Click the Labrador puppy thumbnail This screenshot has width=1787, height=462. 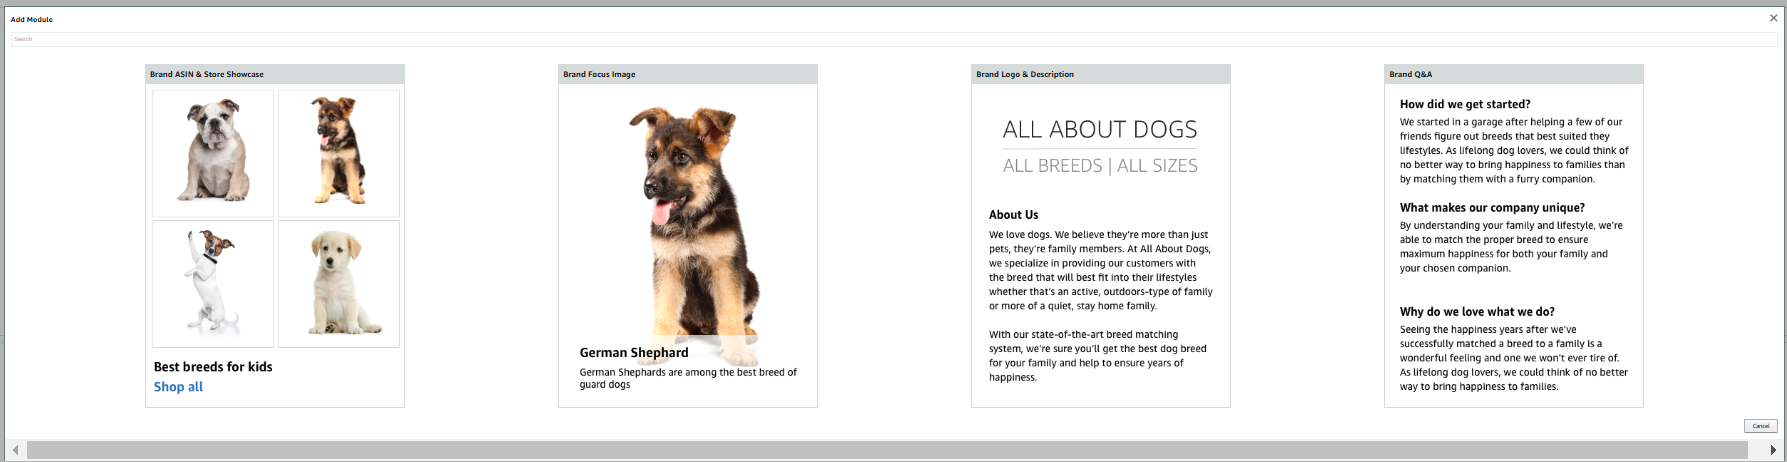(339, 284)
